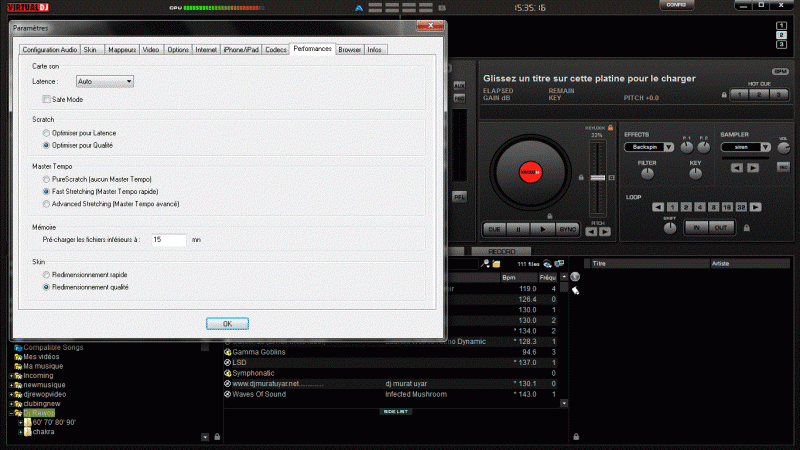Nudge pitch down with left arrow
The width and height of the screenshot is (800, 450).
pyautogui.click(x=591, y=232)
